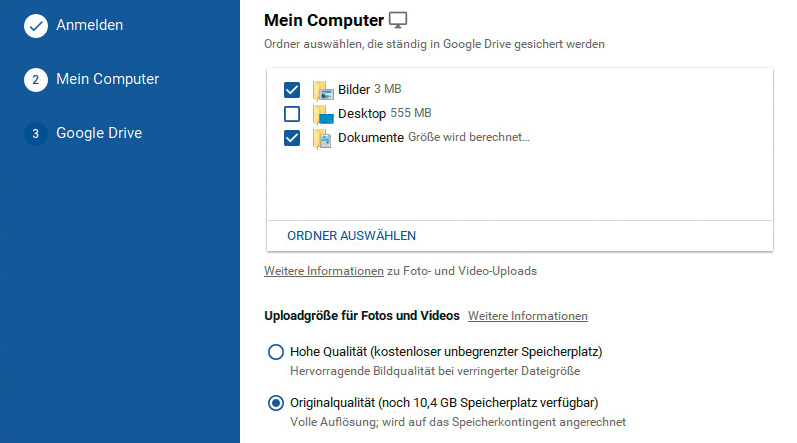Enable the Desktop folder checkbox

pyautogui.click(x=292, y=114)
